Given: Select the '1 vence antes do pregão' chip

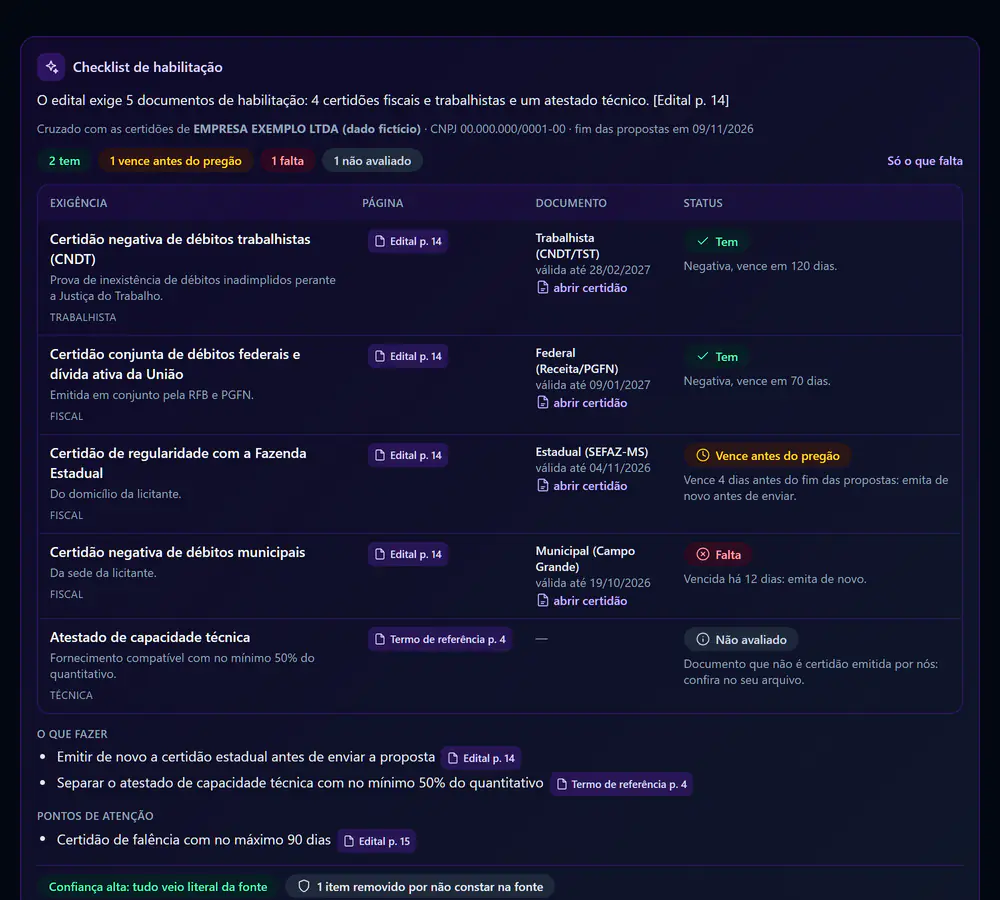Looking at the screenshot, I should (x=175, y=161).
